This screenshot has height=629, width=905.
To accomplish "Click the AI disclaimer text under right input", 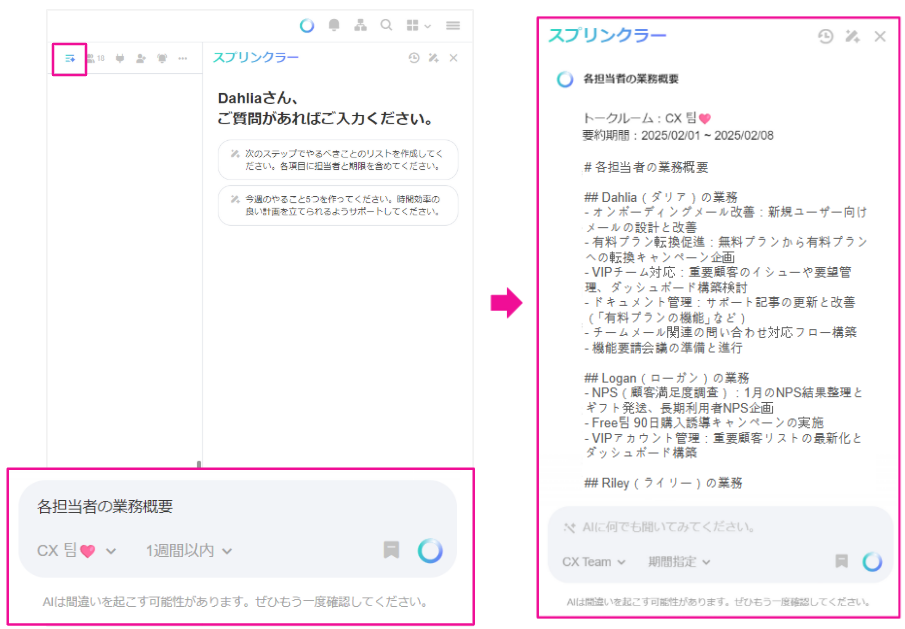I will pyautogui.click(x=719, y=602).
